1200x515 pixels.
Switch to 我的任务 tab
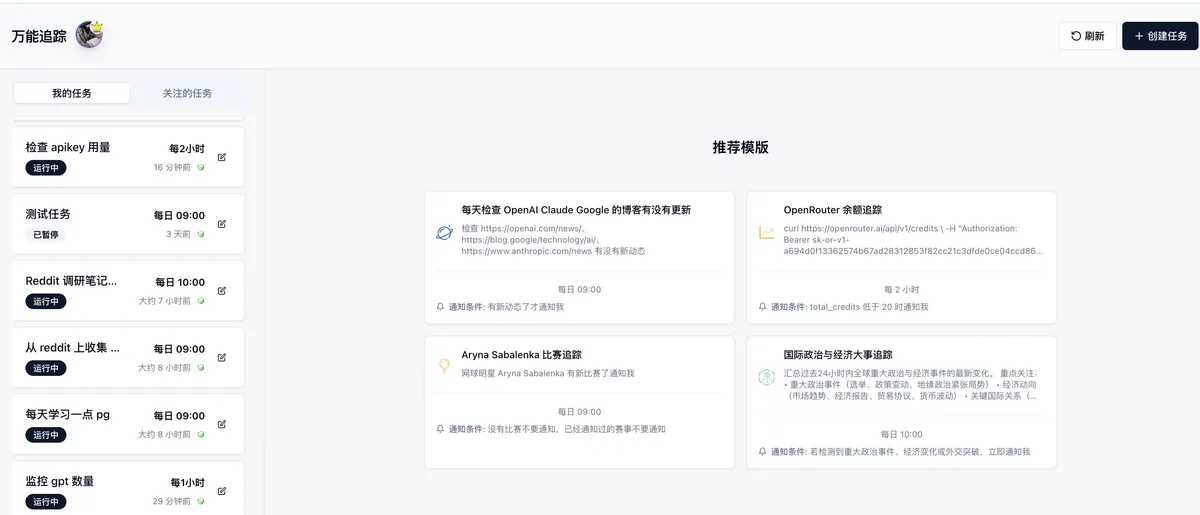click(x=72, y=93)
